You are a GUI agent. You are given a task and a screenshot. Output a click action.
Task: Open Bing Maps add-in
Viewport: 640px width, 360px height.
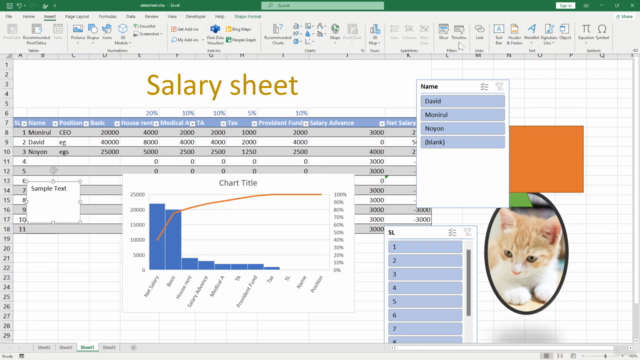click(239, 29)
